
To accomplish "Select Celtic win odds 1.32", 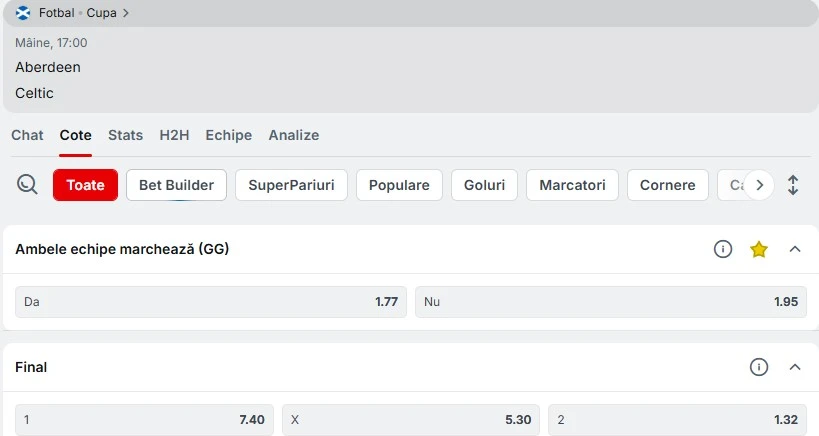I will click(677, 420).
